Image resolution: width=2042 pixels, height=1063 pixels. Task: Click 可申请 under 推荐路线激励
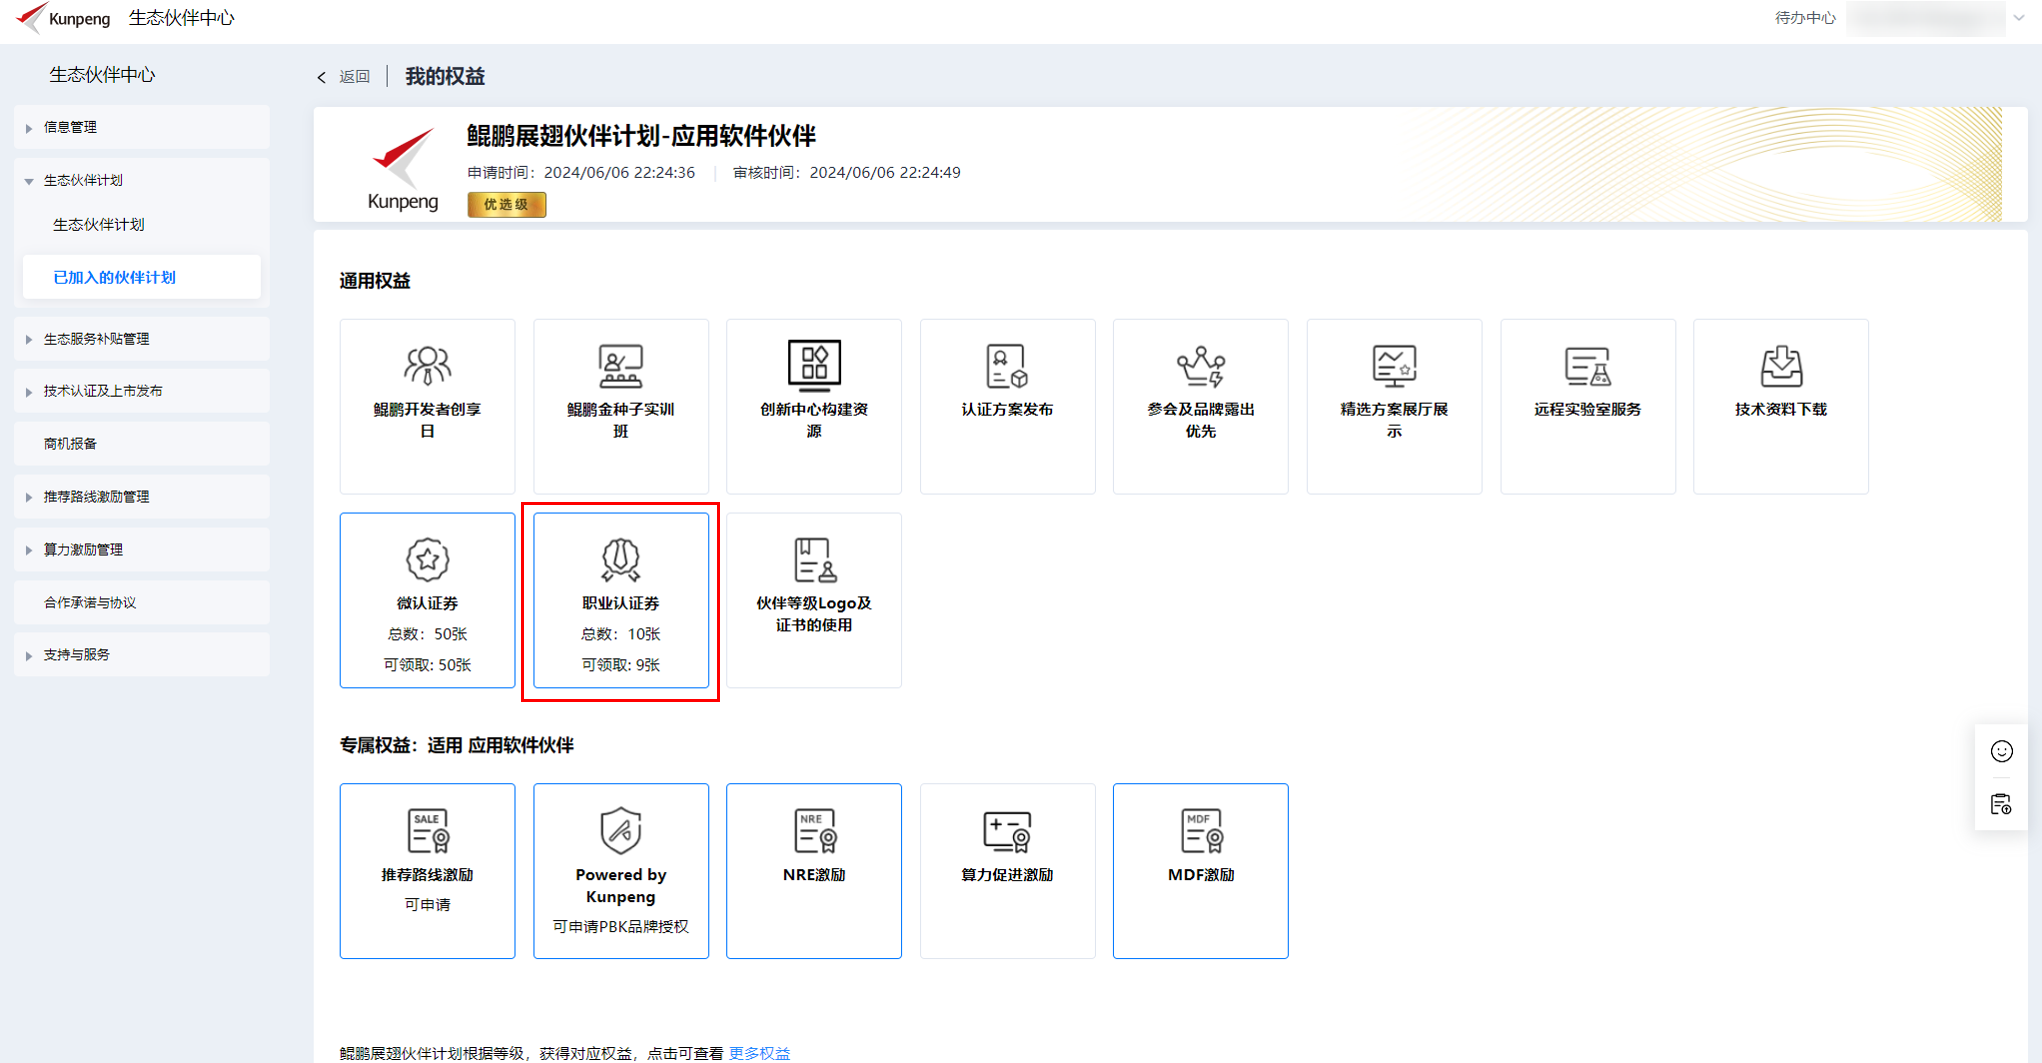pyautogui.click(x=427, y=905)
